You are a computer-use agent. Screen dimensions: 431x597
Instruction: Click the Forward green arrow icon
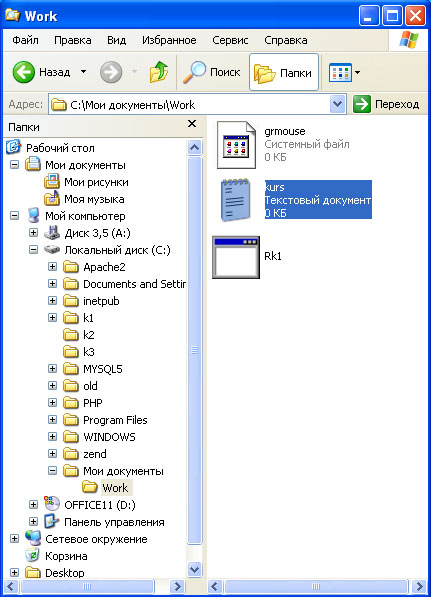[111, 72]
